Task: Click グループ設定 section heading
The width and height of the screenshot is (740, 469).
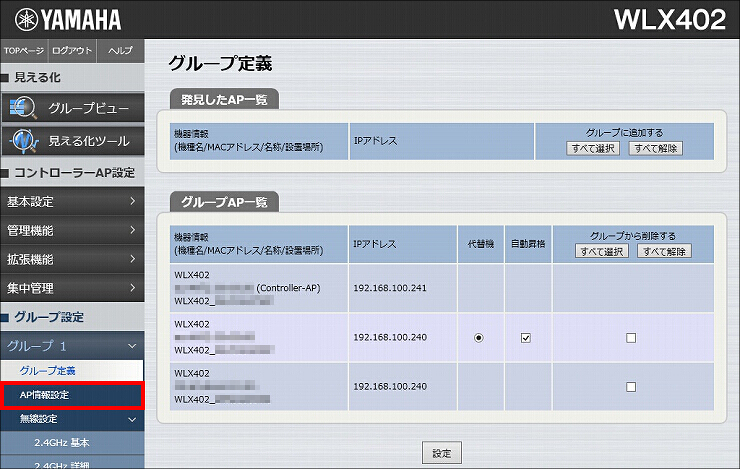Action: tap(49, 317)
